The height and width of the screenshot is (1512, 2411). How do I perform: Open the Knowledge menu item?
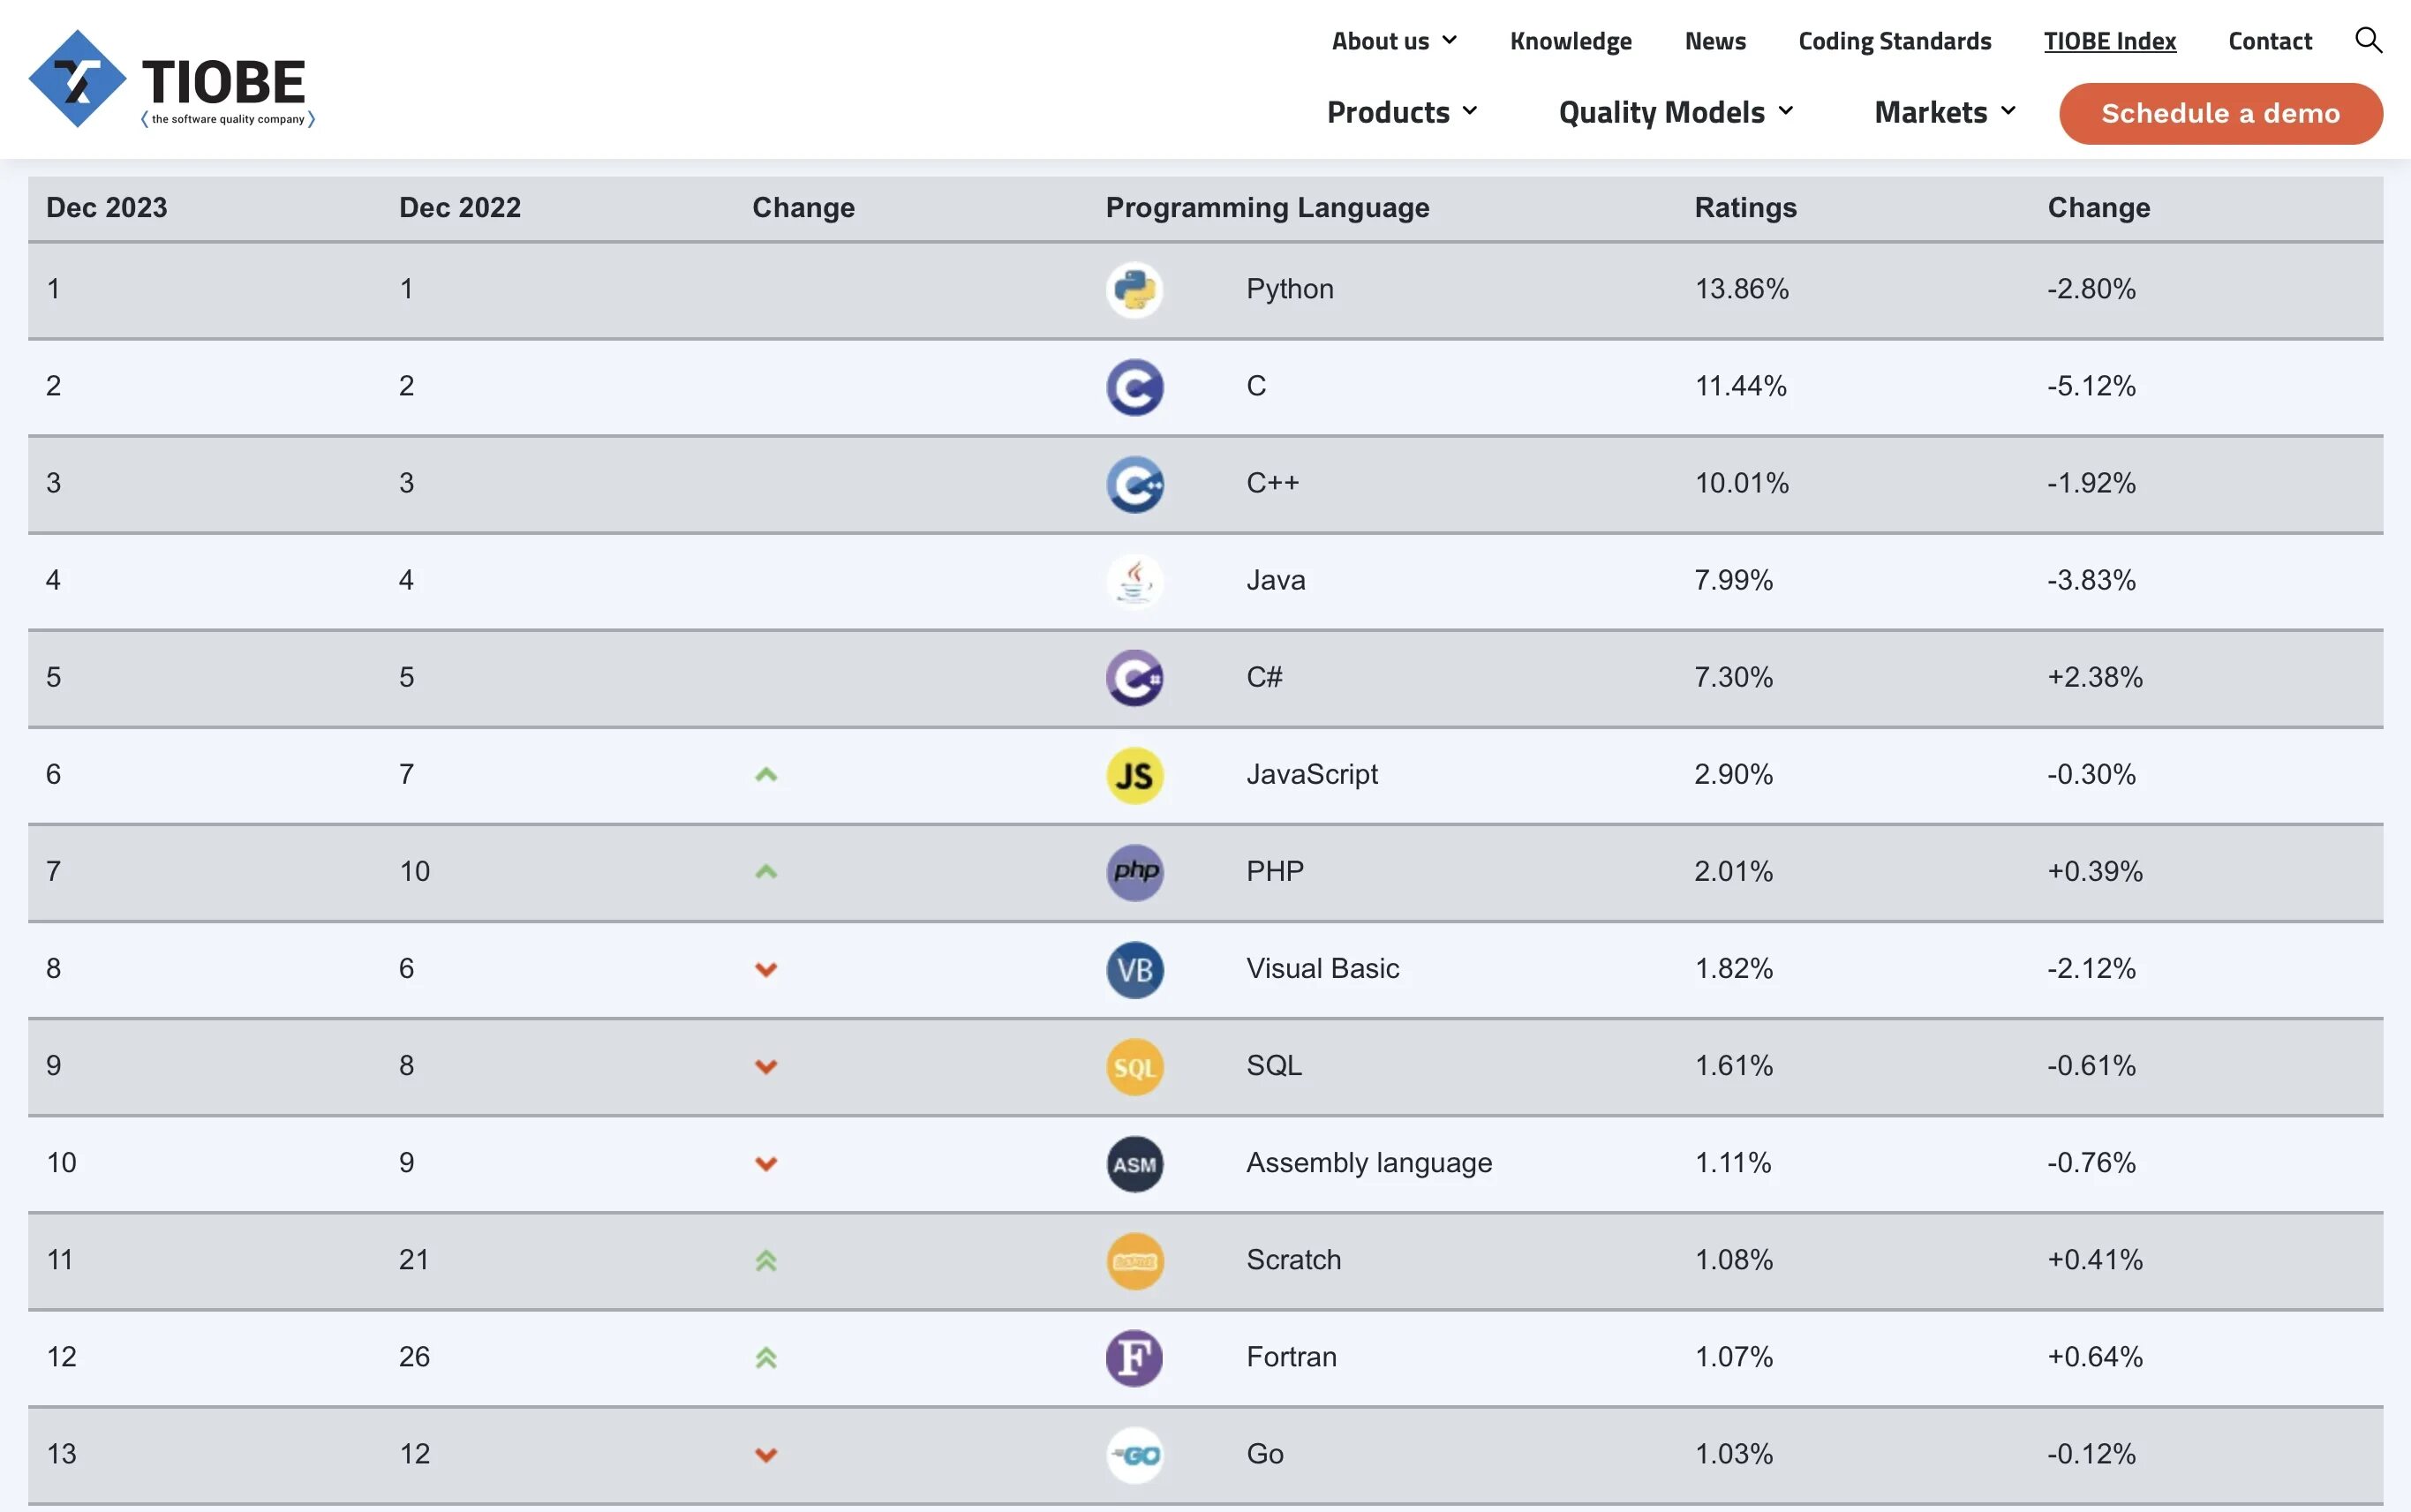click(x=1570, y=41)
